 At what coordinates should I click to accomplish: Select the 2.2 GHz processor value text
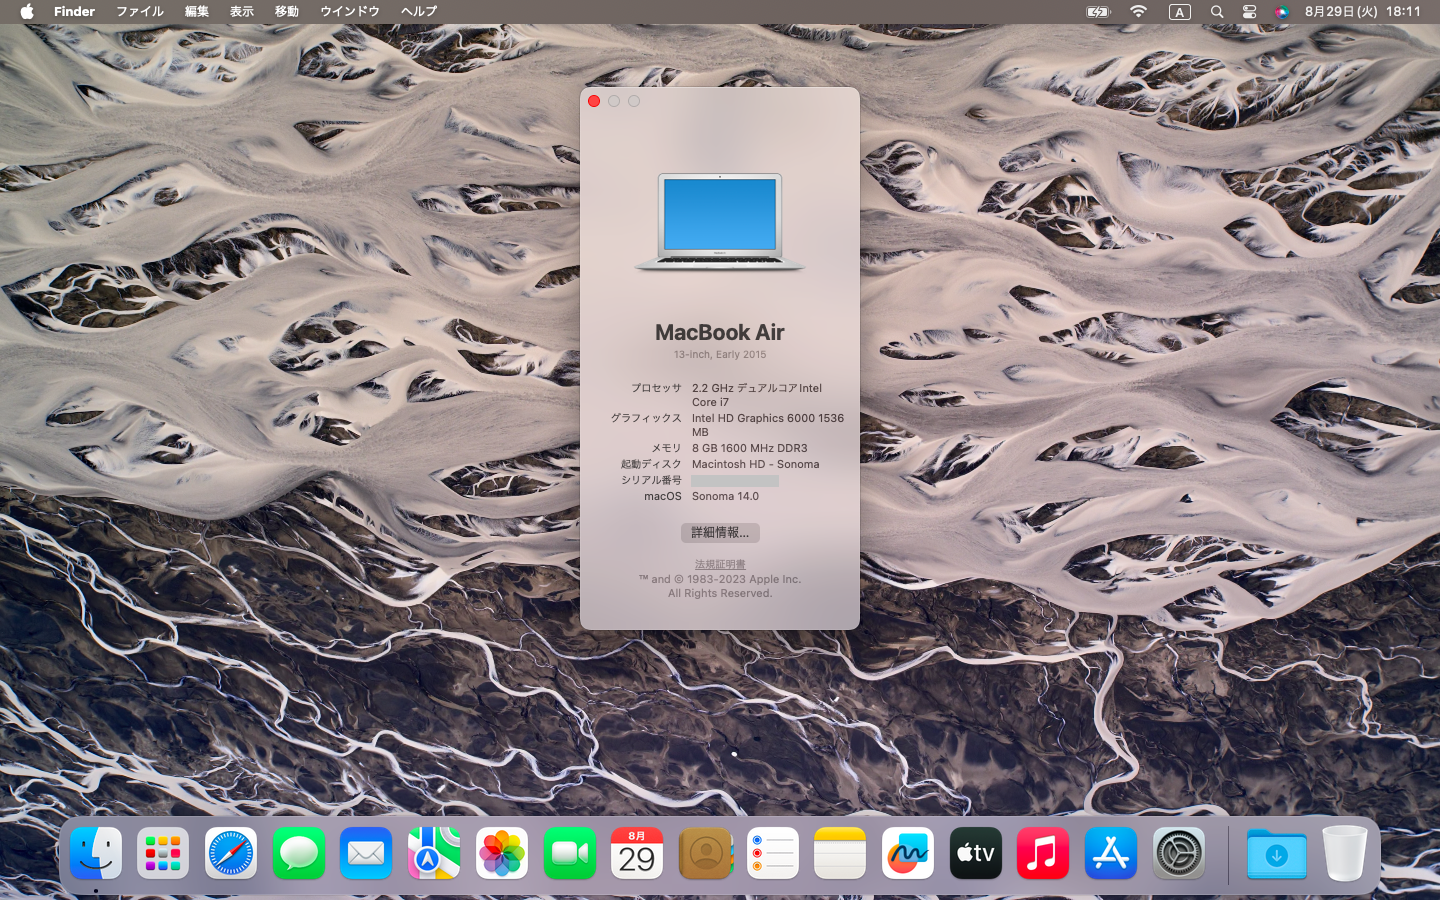coord(757,395)
